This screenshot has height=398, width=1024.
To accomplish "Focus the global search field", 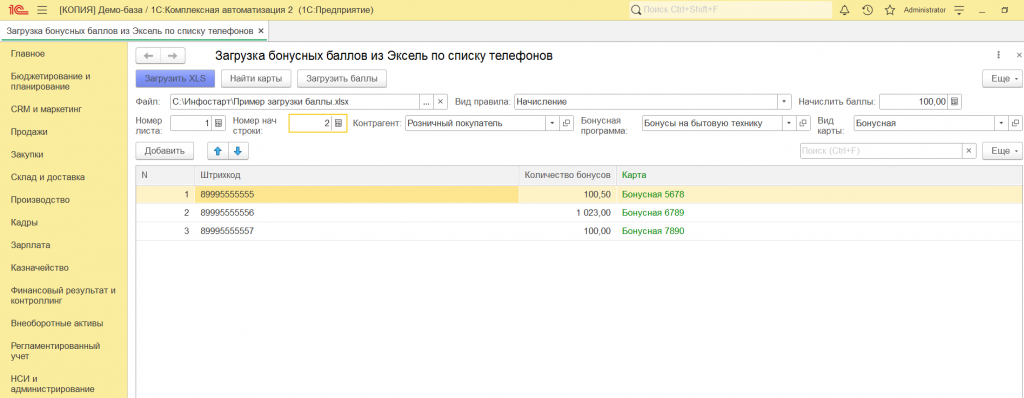I will (730, 10).
